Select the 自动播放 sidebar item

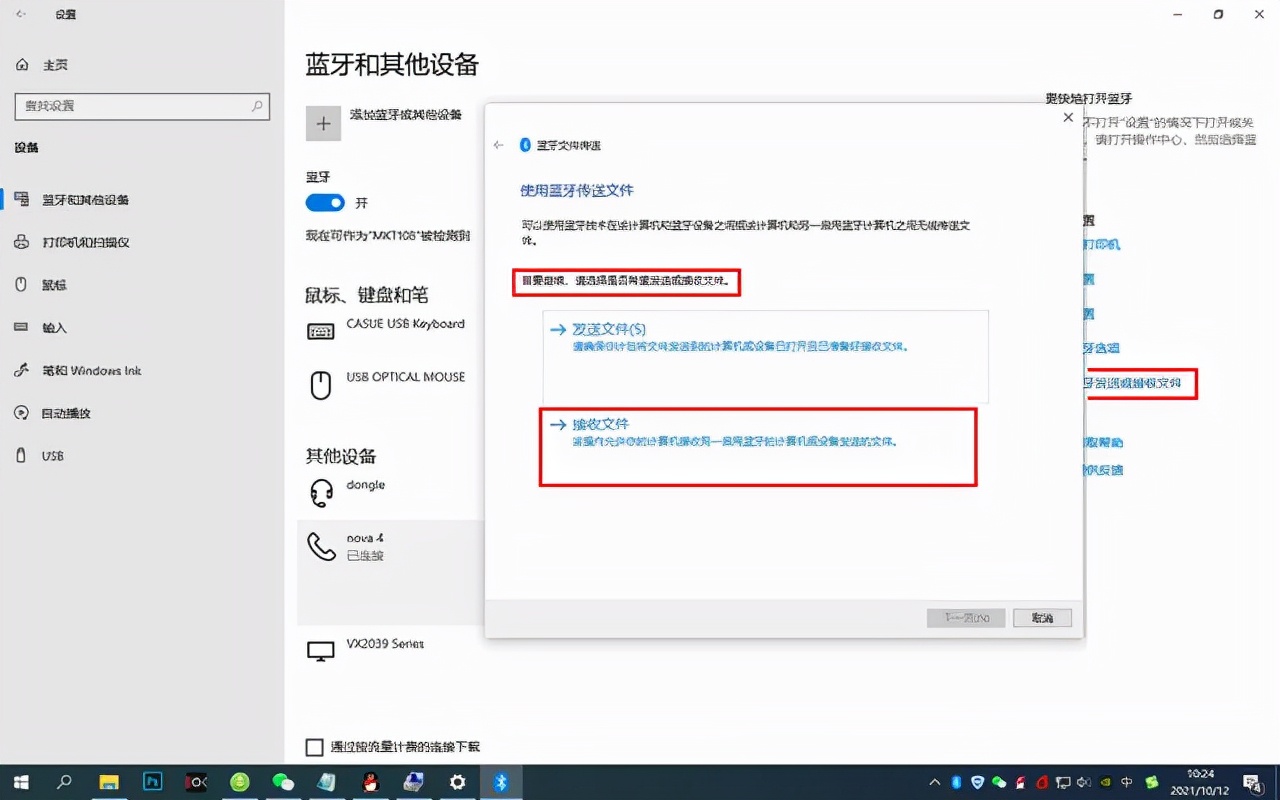coord(64,413)
